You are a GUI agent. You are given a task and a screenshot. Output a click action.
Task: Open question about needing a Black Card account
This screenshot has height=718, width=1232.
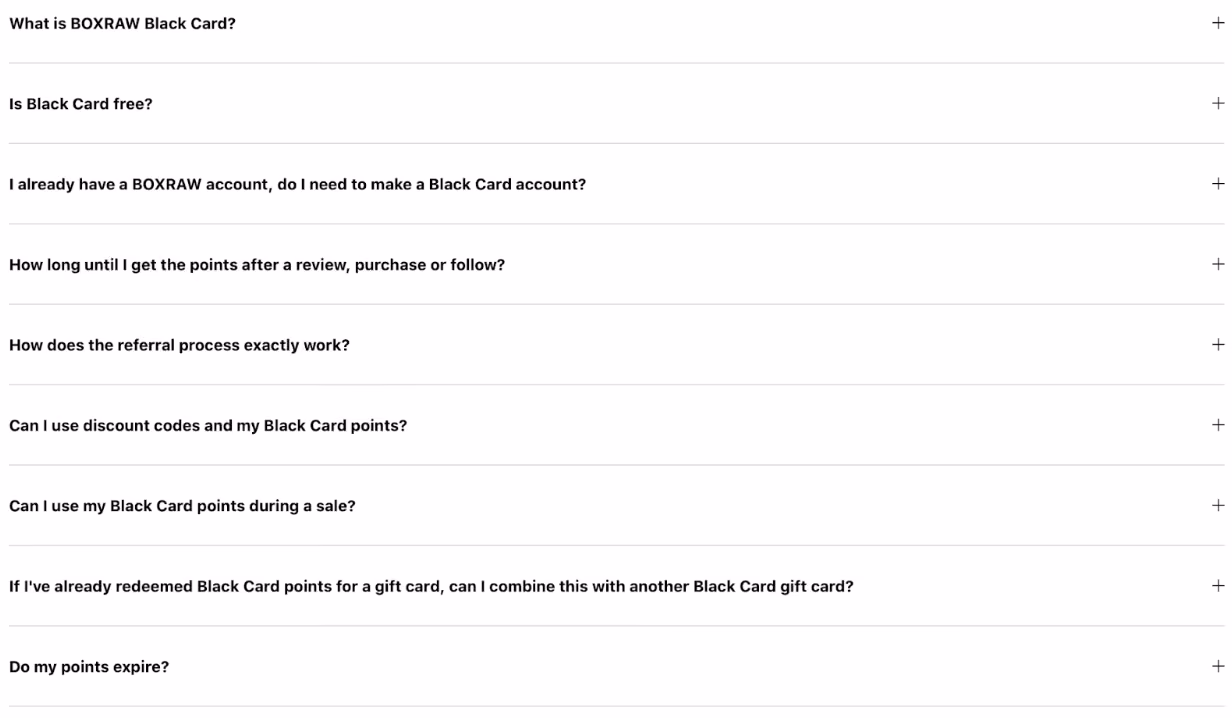616,184
